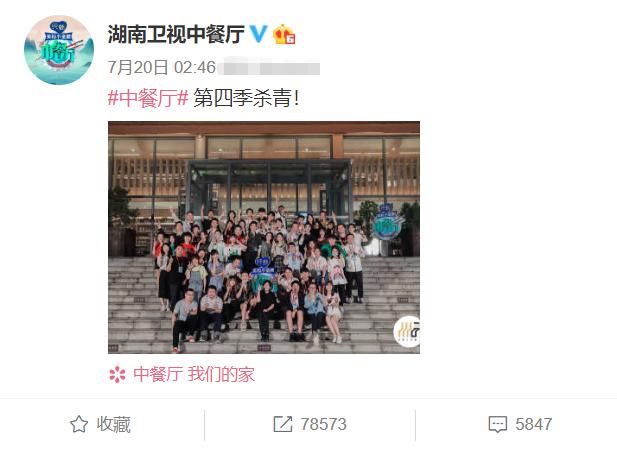The height and width of the screenshot is (450, 617).
Task: Click the gold crown membership badge
Action: tap(284, 34)
